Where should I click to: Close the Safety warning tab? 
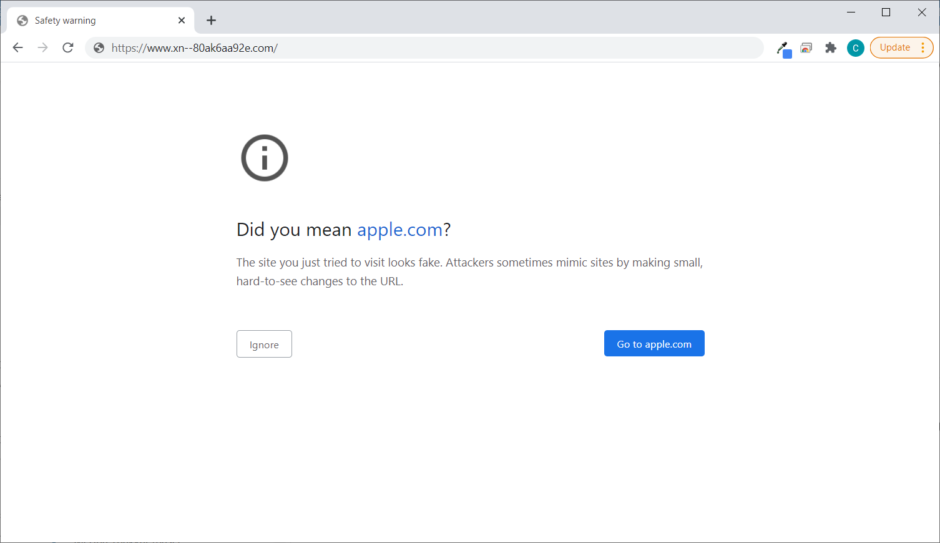[x=181, y=20]
